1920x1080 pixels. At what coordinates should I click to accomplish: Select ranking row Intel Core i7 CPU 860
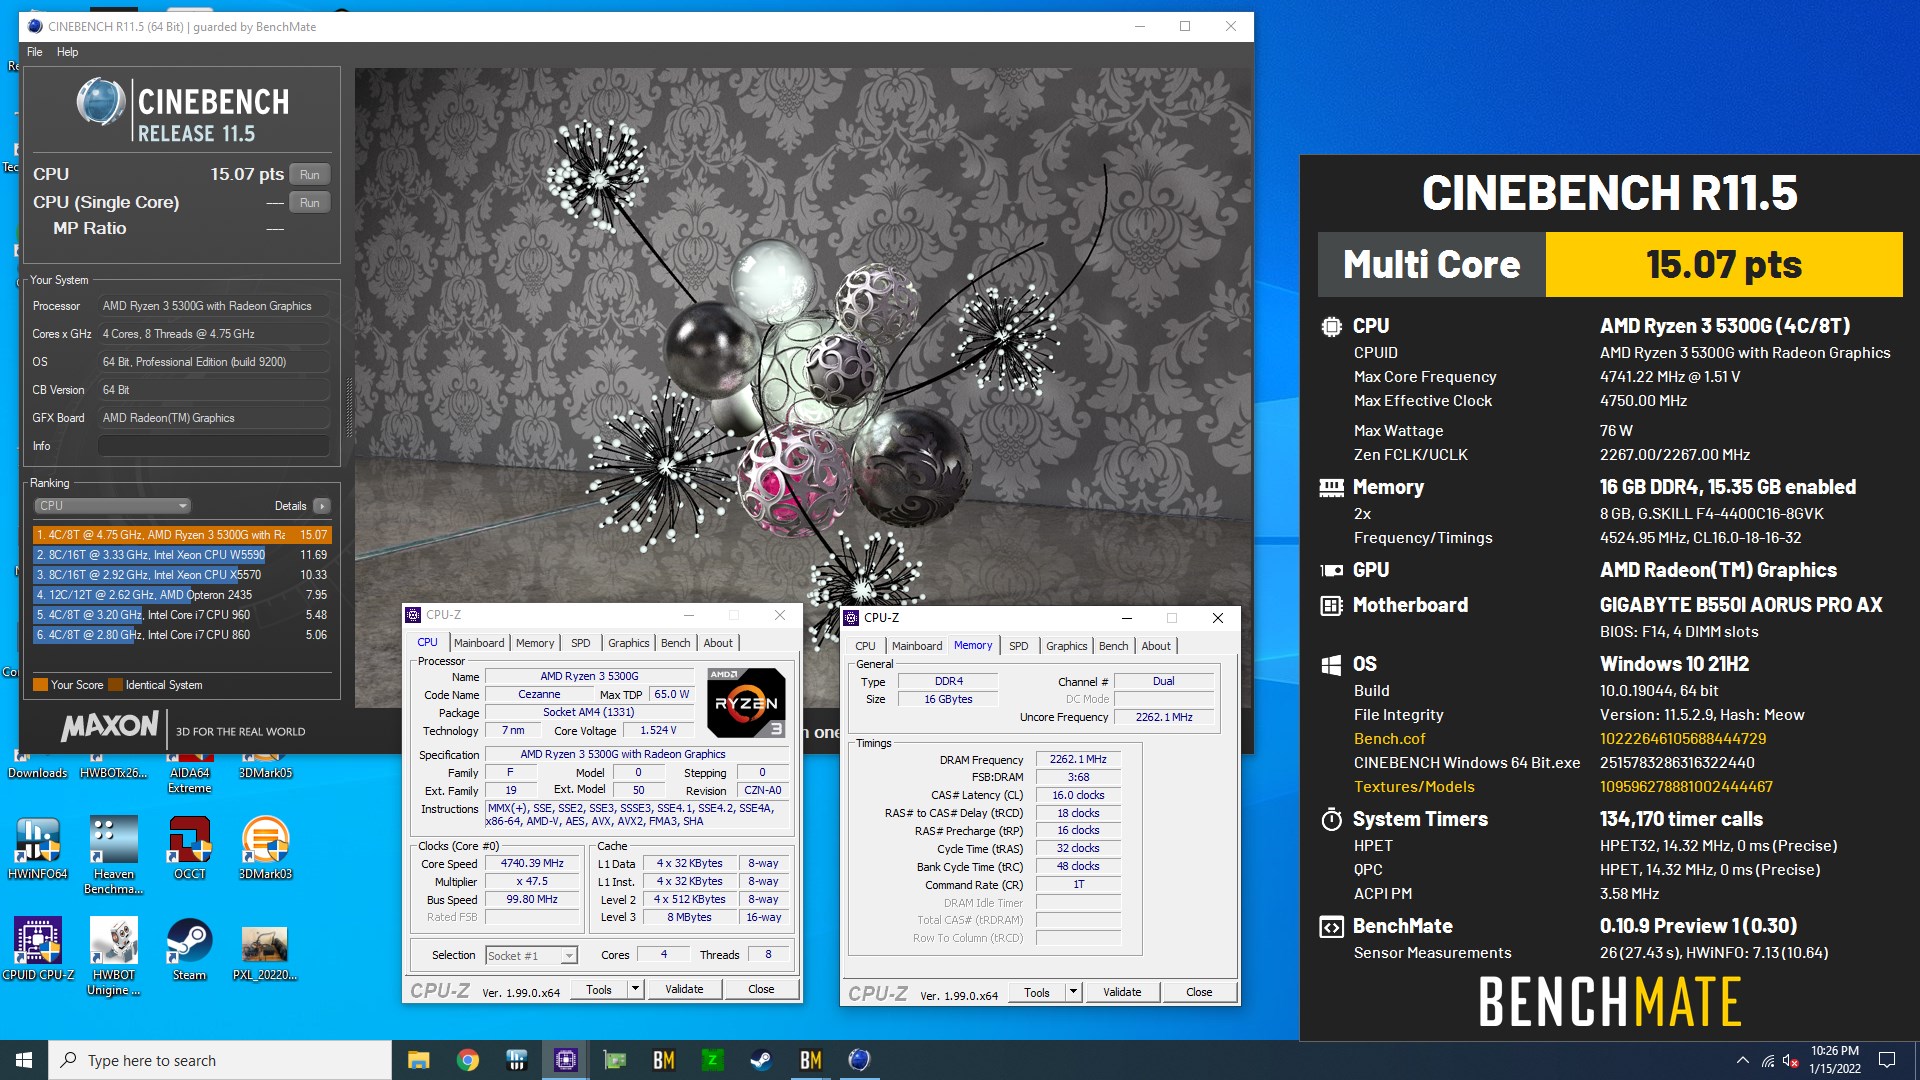point(181,635)
